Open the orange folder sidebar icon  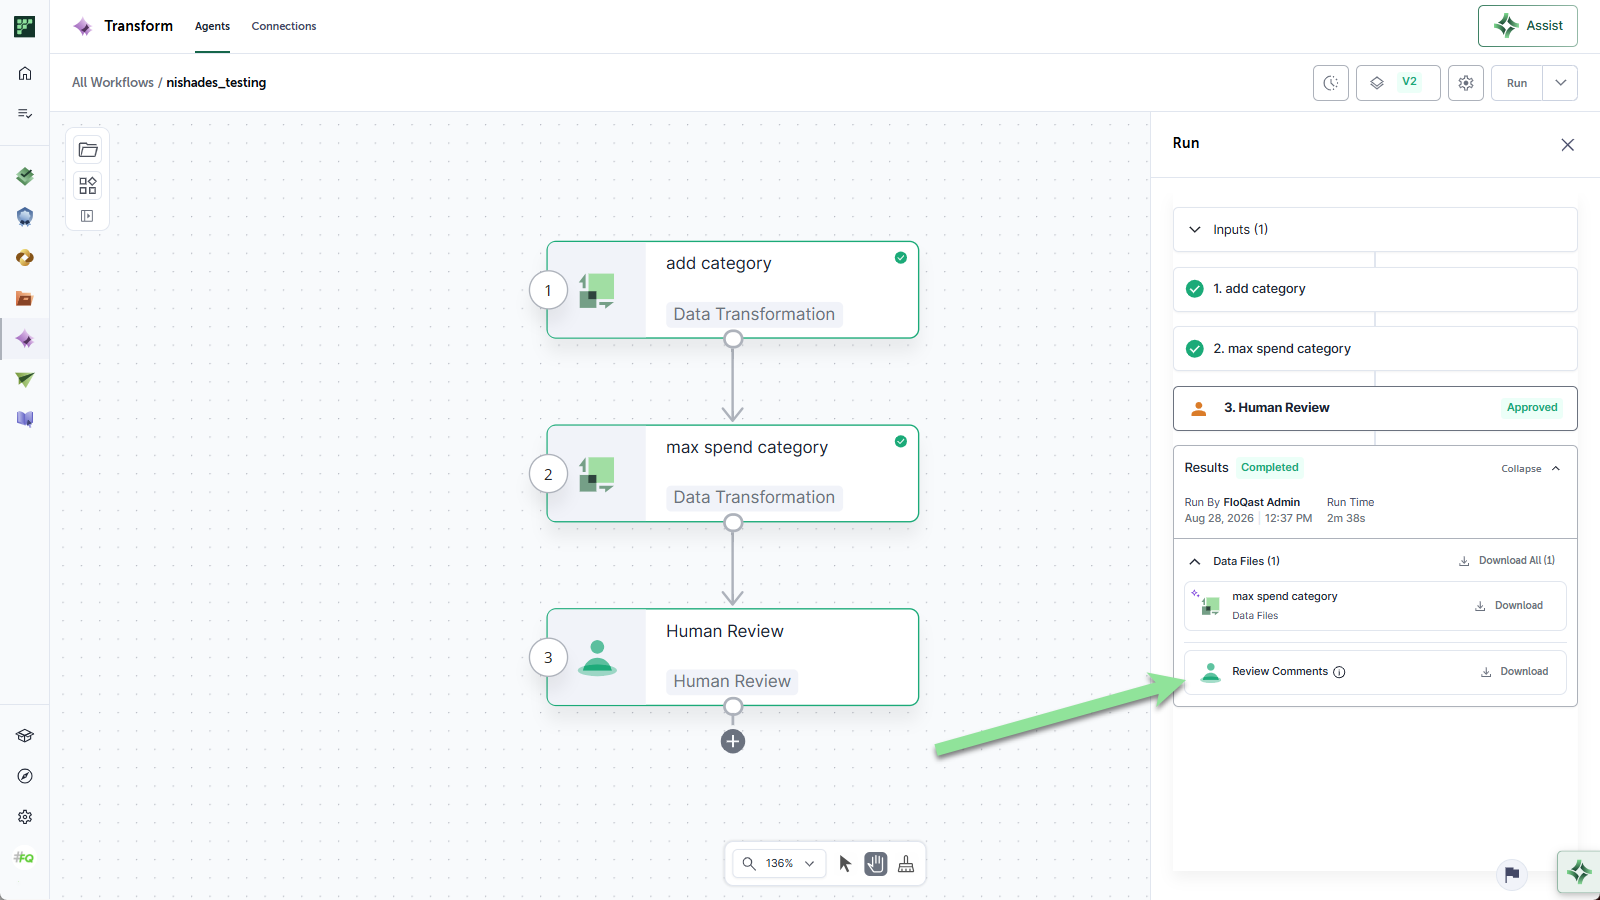click(x=25, y=298)
